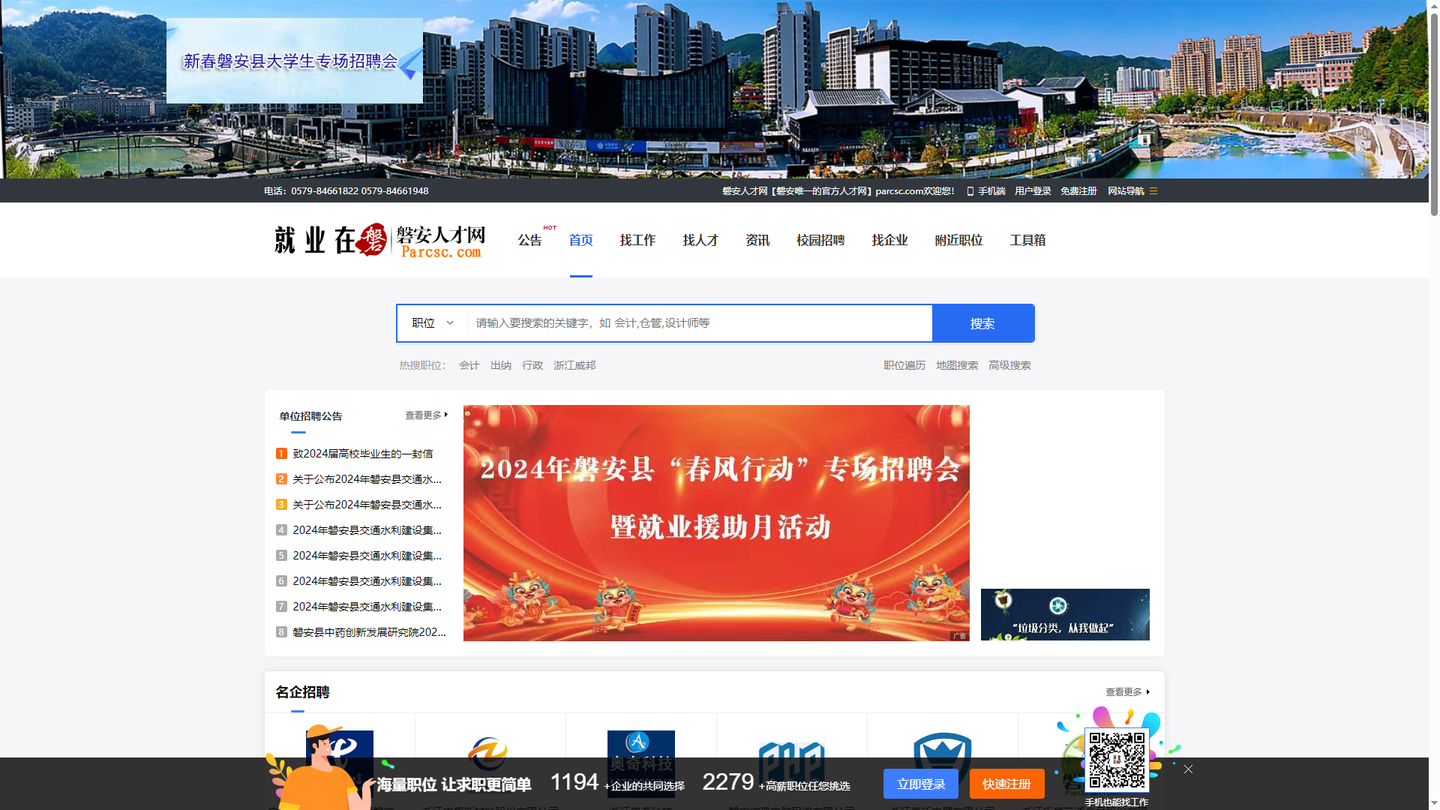This screenshot has width=1440, height=810.
Task: Open the 找企业 navigation item
Action: [890, 240]
